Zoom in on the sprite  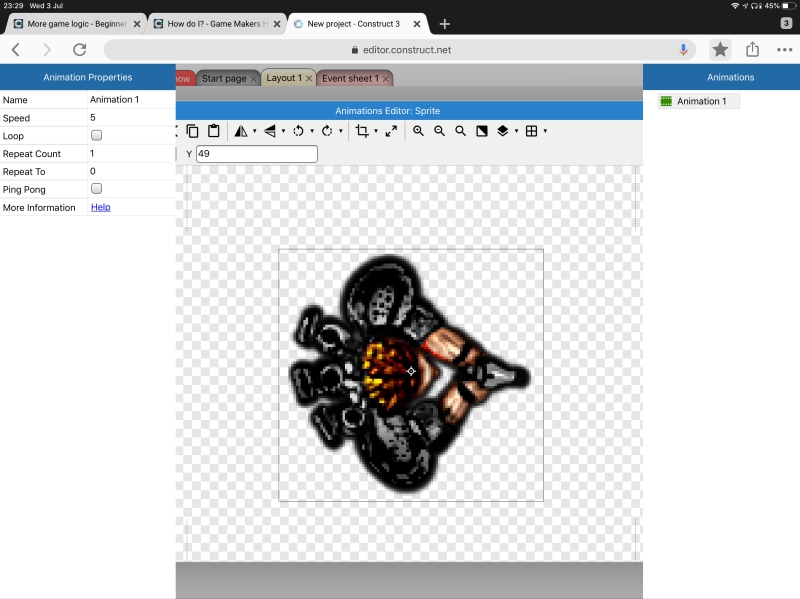418,131
